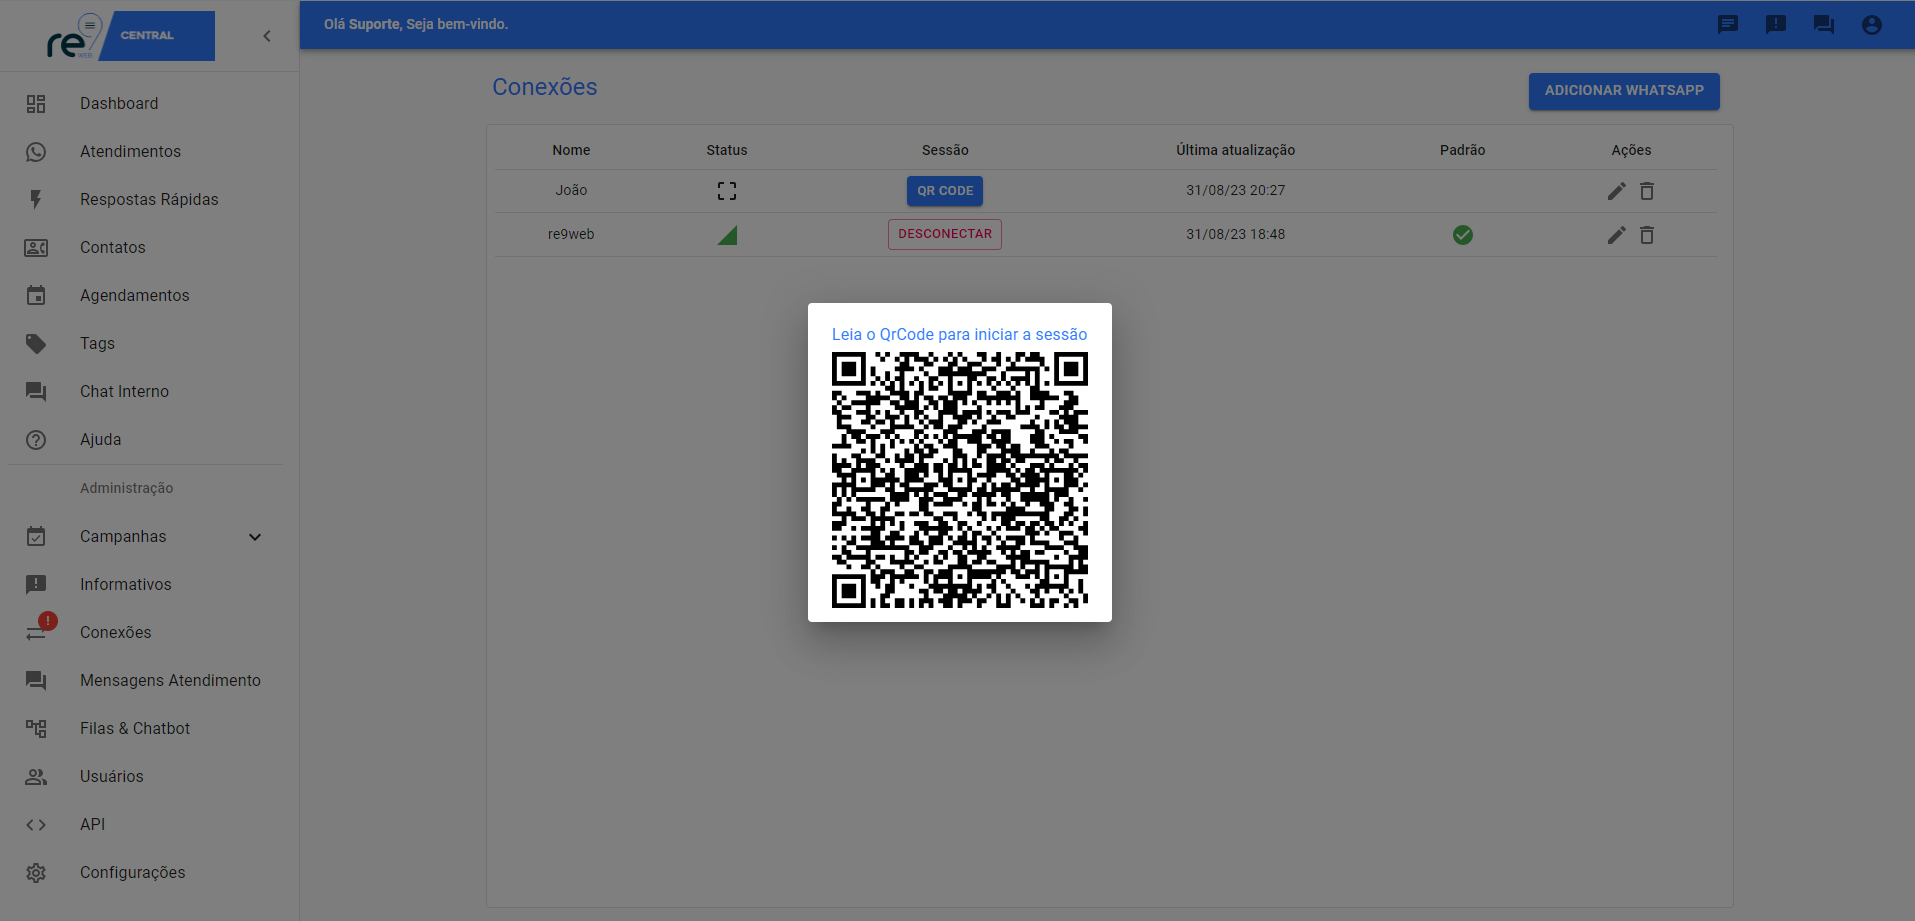The image size is (1915, 921).
Task: Open the Dashboard menu item
Action: coord(150,104)
